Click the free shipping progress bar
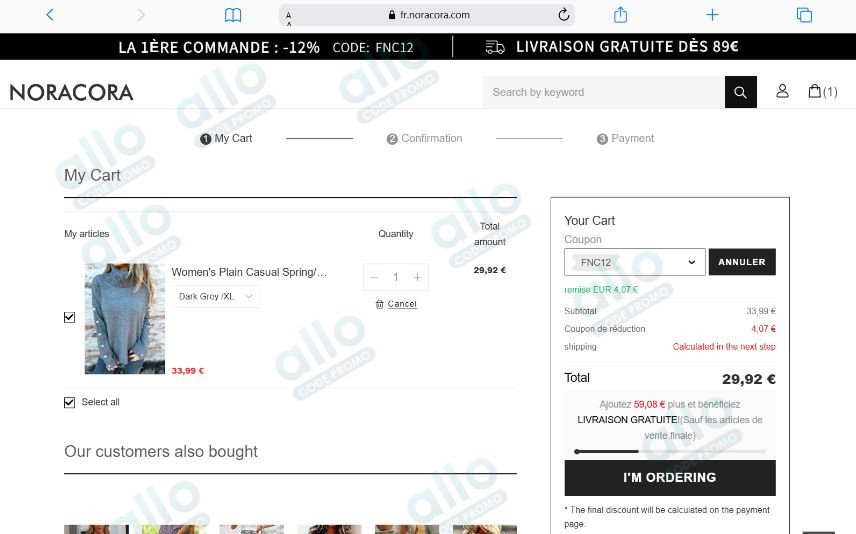 [x=670, y=452]
